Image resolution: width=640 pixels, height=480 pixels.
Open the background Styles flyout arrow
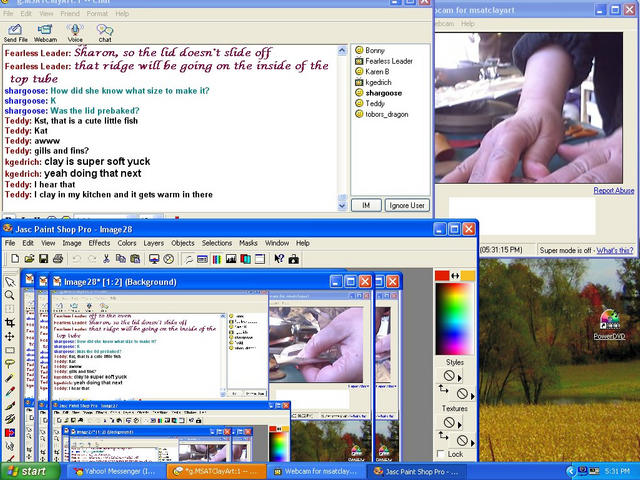click(x=473, y=396)
